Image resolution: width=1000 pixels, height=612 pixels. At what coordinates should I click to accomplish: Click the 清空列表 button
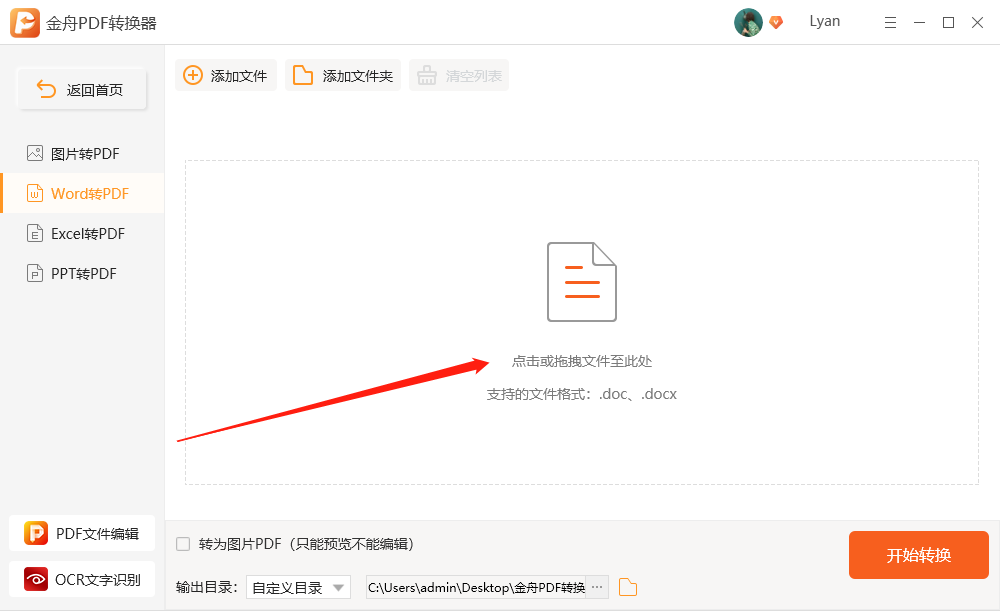(x=459, y=75)
